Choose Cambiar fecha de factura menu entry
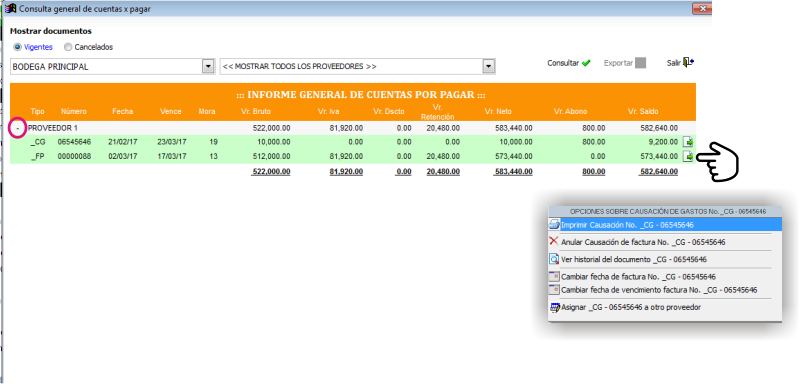The height and width of the screenshot is (384, 800). [638, 277]
